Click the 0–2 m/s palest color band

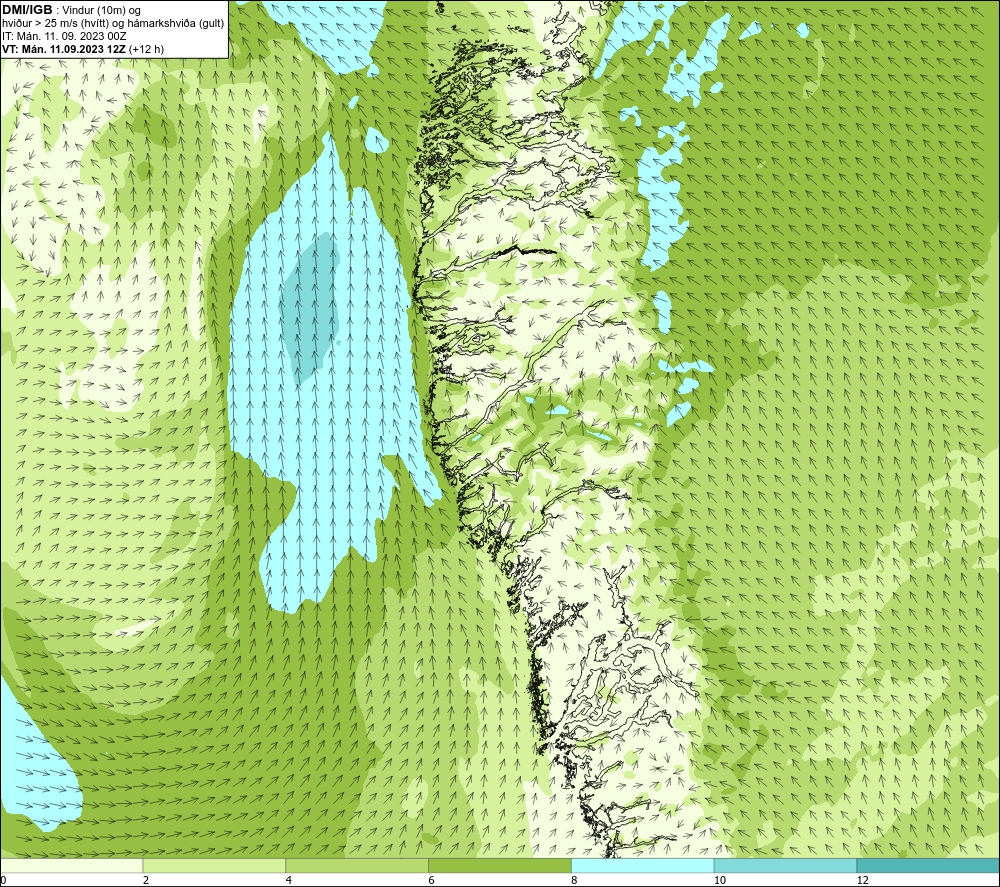[71, 866]
